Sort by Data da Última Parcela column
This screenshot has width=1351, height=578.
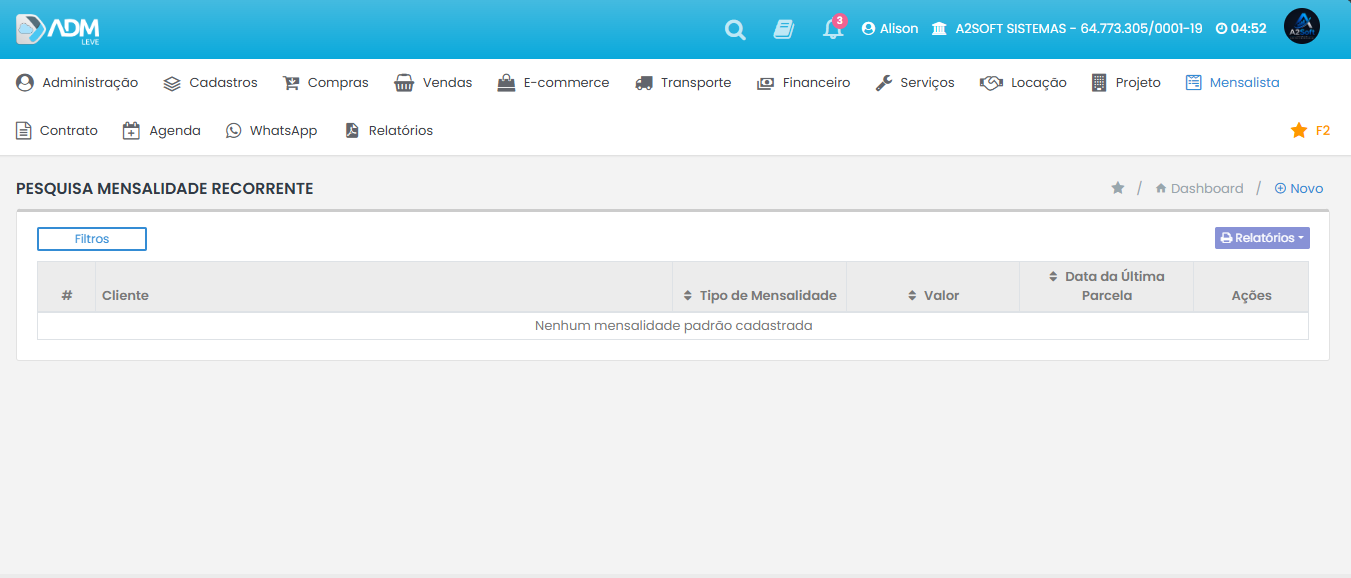coord(1106,286)
